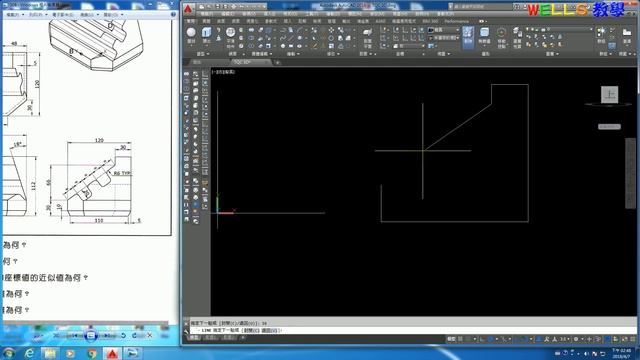
Task: Open the Print menu in photo viewer
Action: 37,14
